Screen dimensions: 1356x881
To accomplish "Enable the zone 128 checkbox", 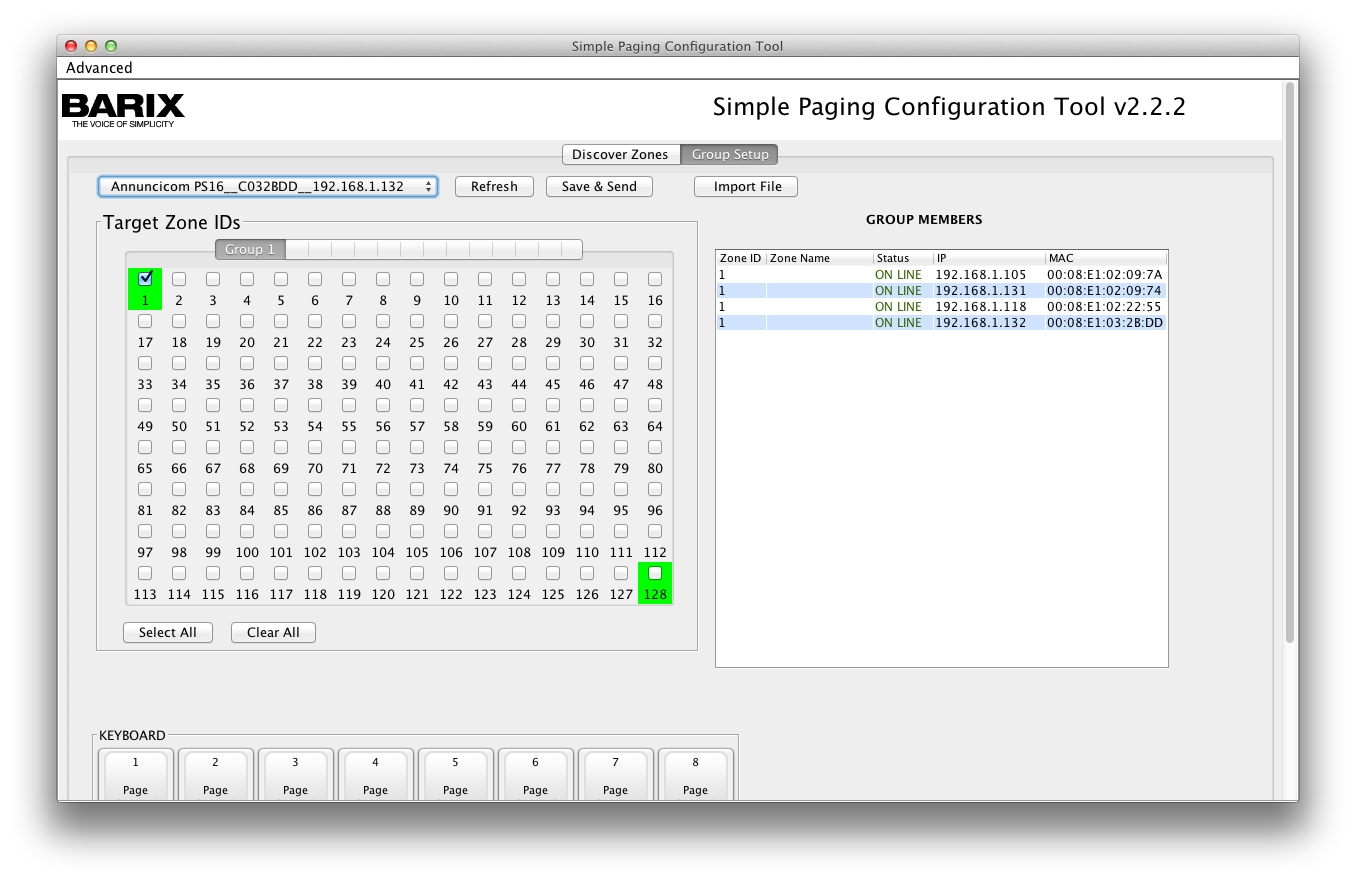I will [655, 573].
